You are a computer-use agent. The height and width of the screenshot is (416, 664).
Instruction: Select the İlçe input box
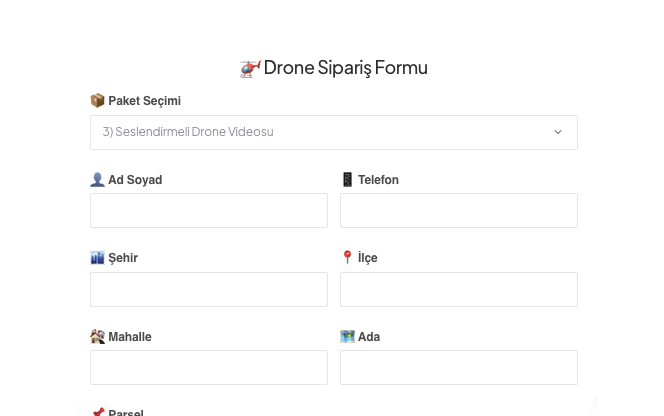coord(459,289)
